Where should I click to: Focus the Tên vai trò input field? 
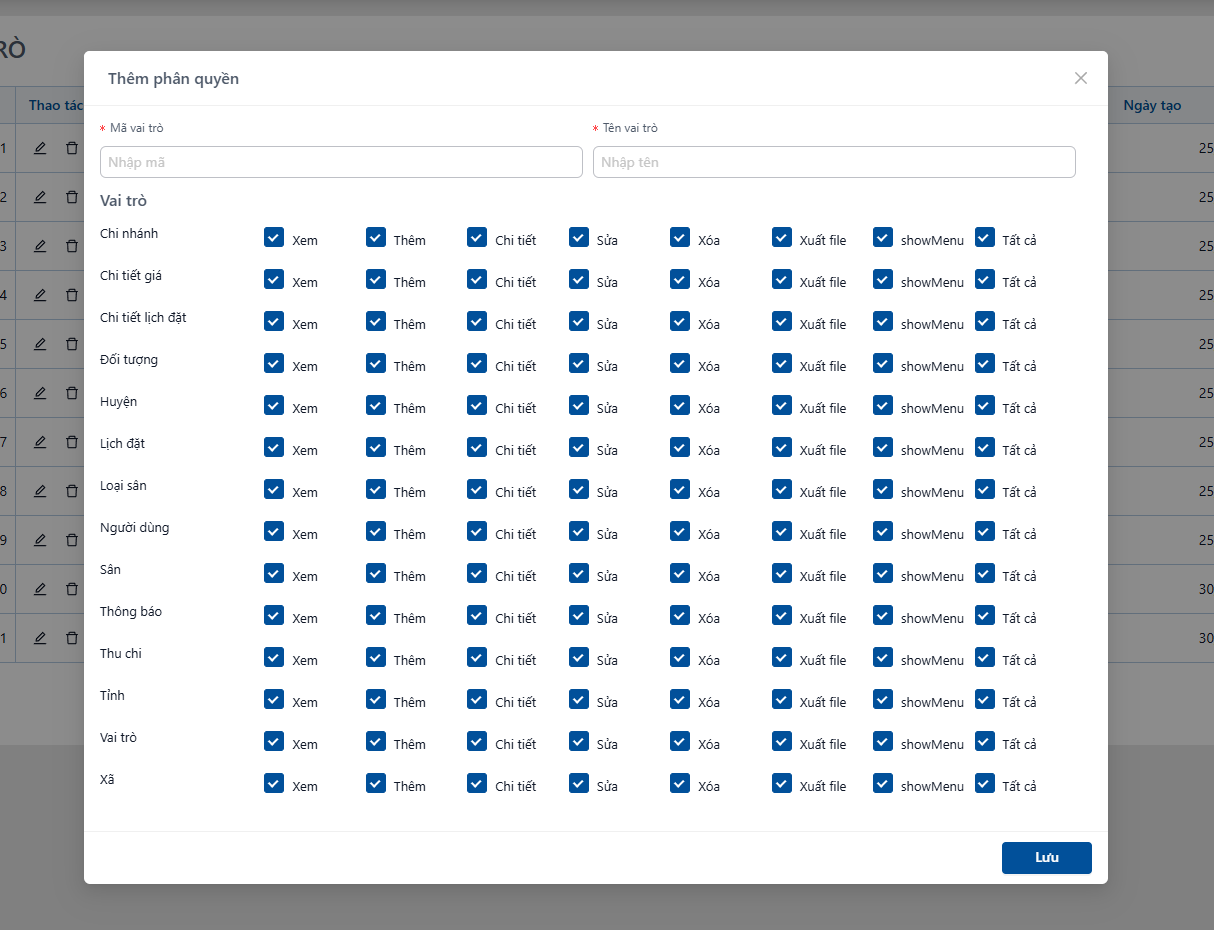[834, 162]
